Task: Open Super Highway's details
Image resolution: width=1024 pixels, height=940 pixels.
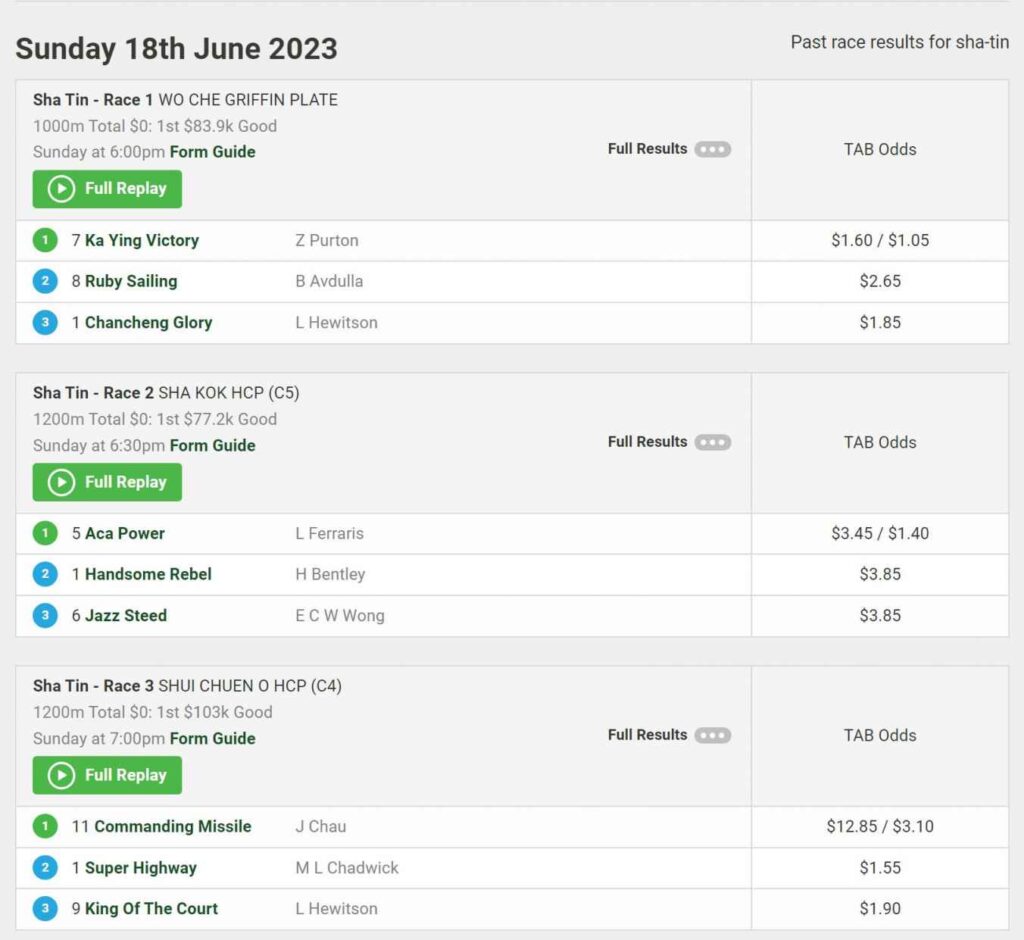Action: pos(141,867)
